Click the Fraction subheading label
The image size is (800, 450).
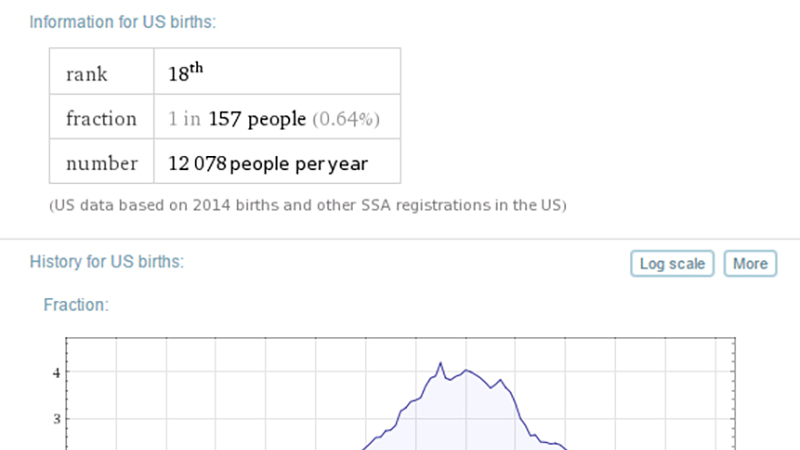(x=76, y=305)
